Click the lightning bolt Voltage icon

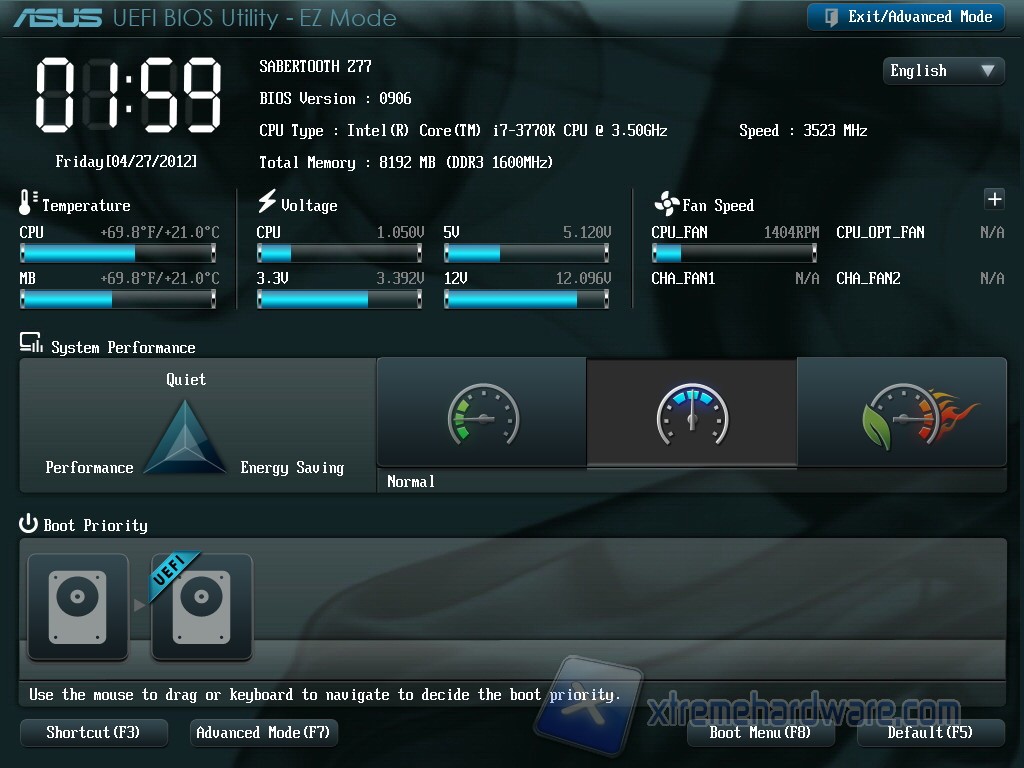pyautogui.click(x=267, y=202)
